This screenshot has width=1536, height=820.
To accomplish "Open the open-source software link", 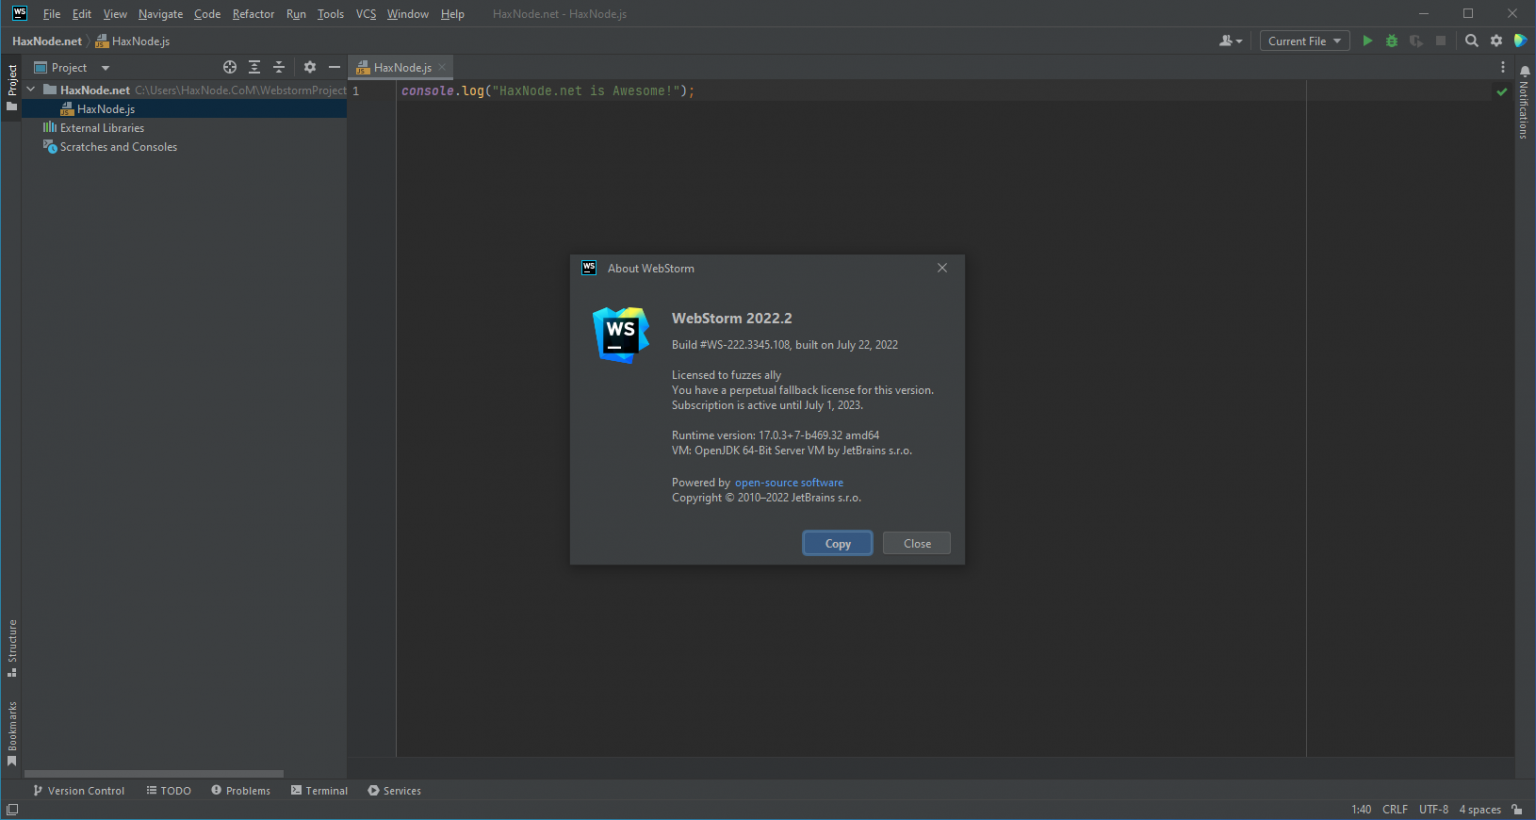I will [x=789, y=482].
